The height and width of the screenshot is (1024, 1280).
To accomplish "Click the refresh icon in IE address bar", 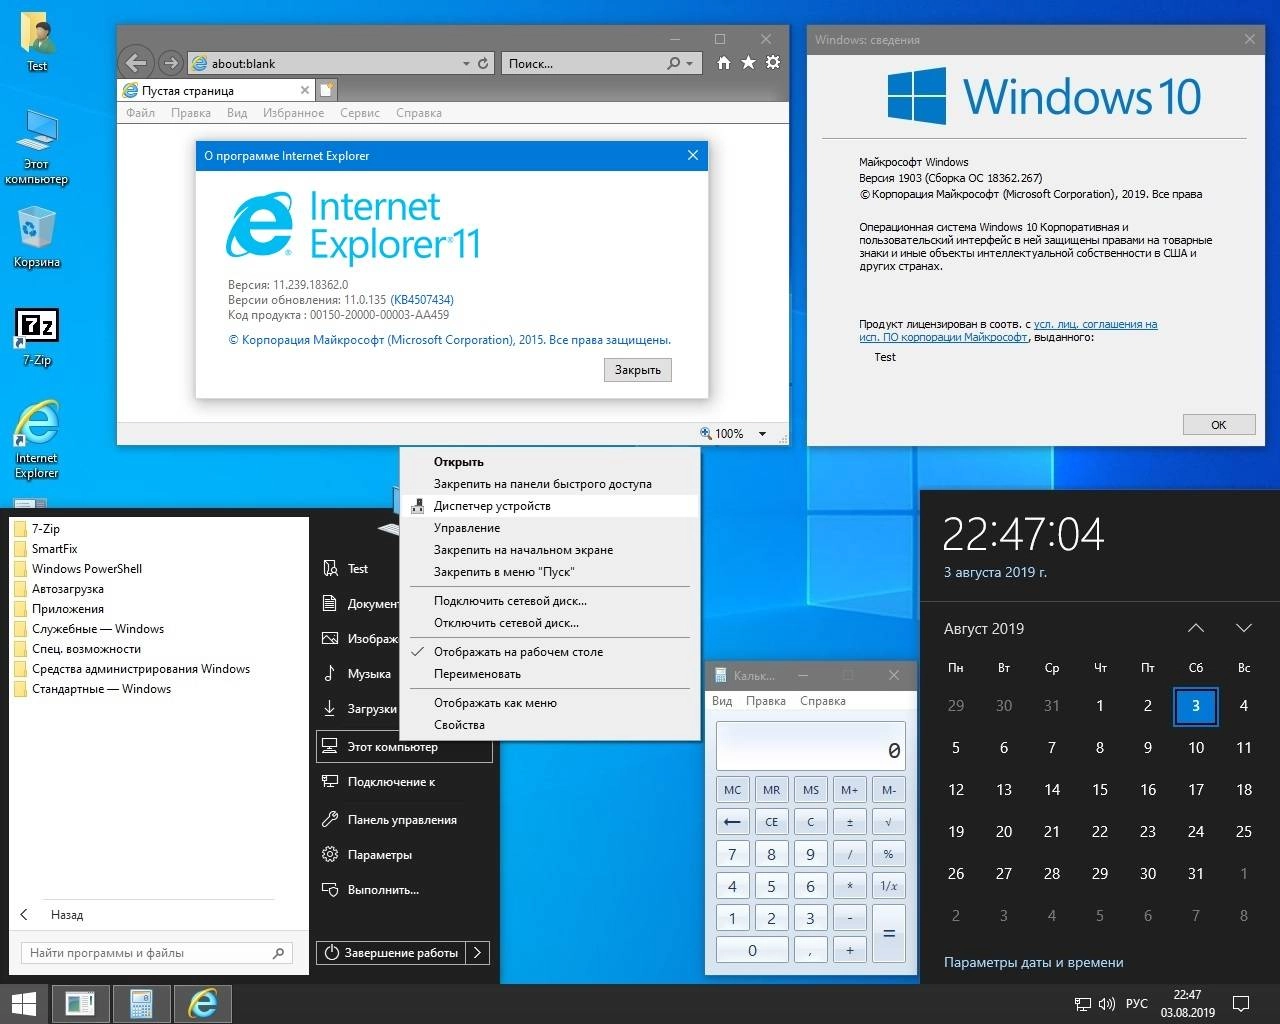I will pyautogui.click(x=483, y=63).
